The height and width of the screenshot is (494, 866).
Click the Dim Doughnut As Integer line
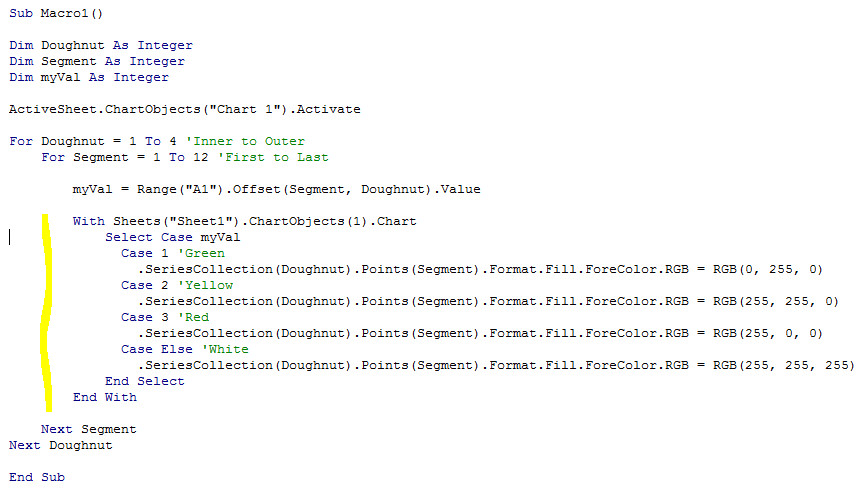click(101, 45)
